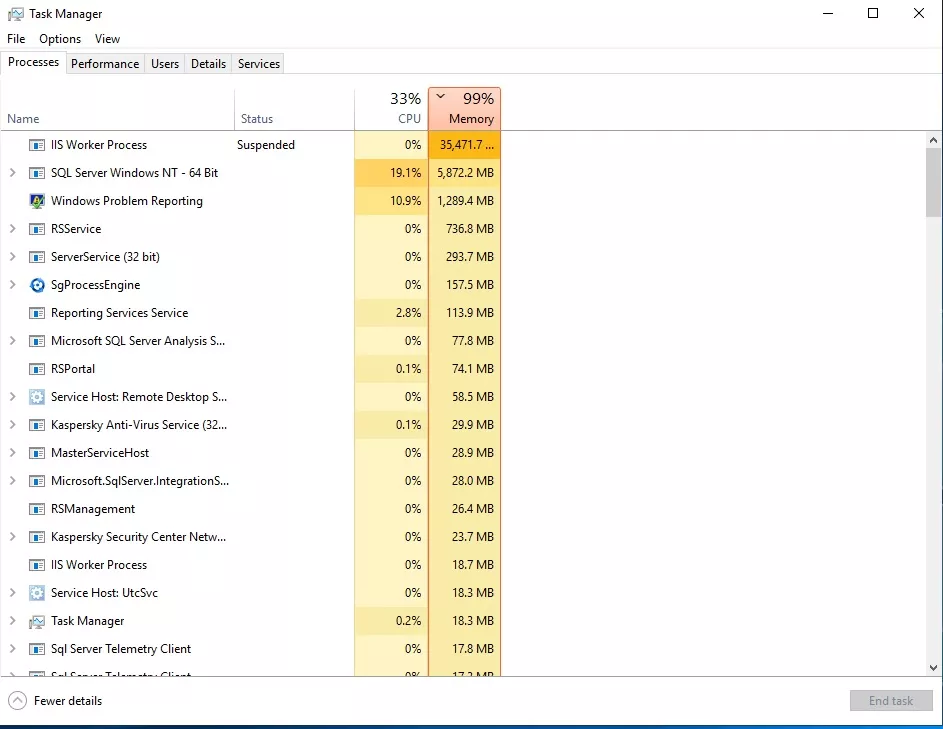Expand the Task Manager process group
This screenshot has height=729, width=943.
13,621
